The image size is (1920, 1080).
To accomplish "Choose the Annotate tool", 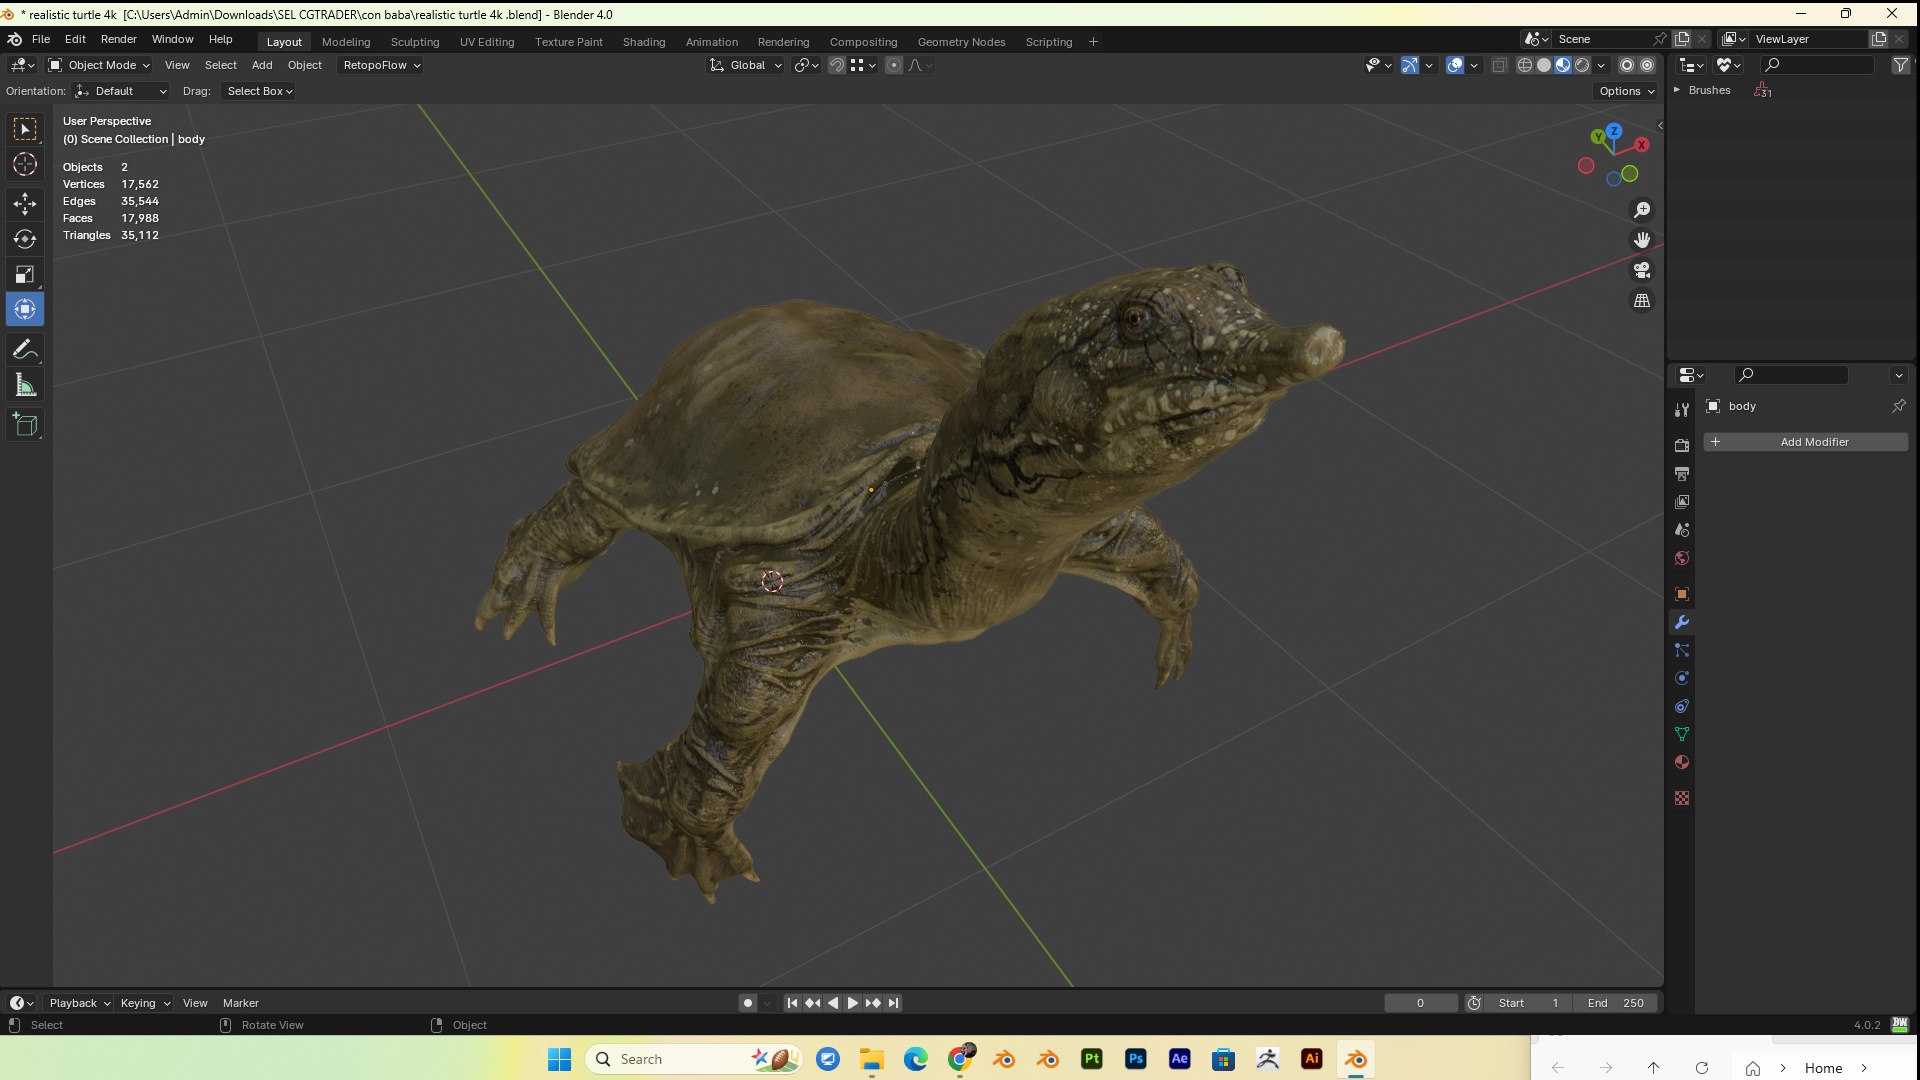I will pos(25,350).
